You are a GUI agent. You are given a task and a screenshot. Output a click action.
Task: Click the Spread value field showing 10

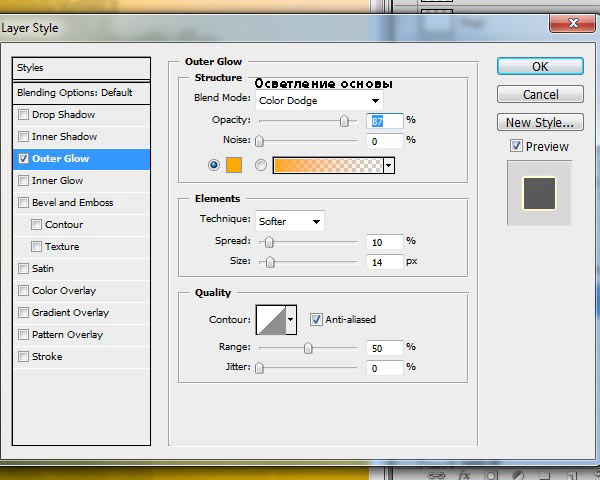point(385,242)
